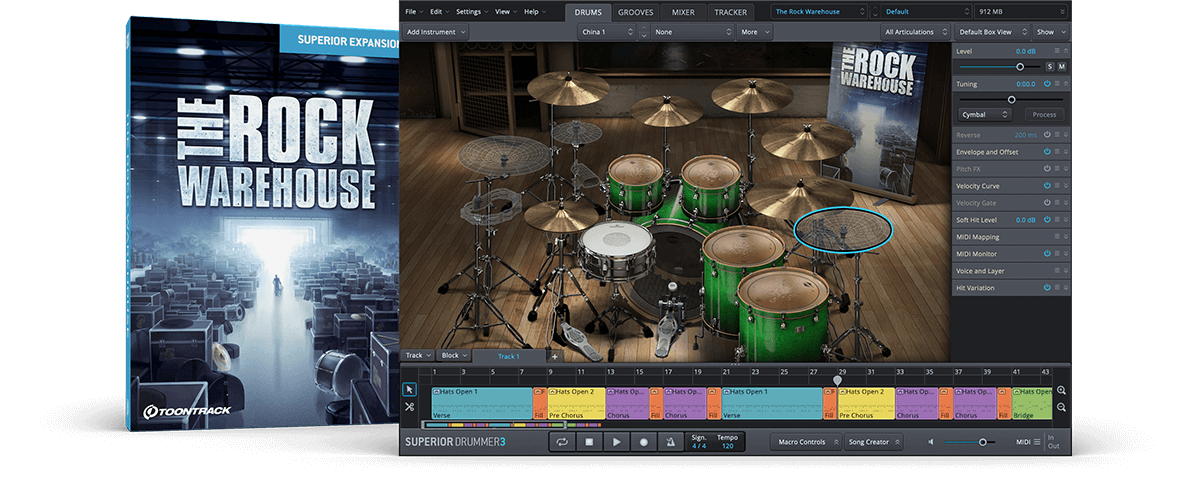Screen dimensions: 1200x488
Task: Click the Level slider handle
Action: (x=1020, y=66)
